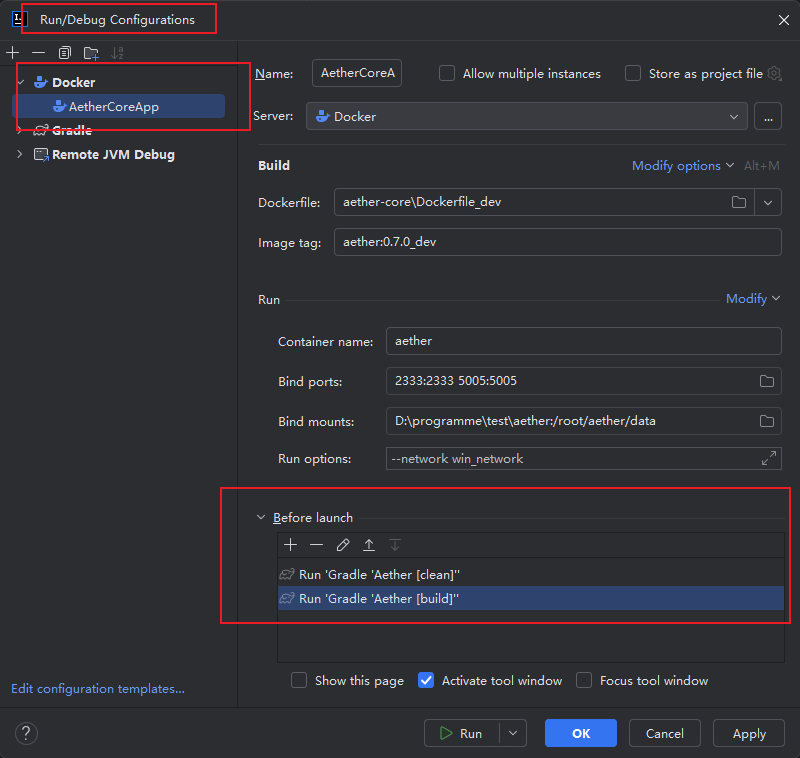
Task: Sort configurations alphabetically
Action: click(x=118, y=53)
